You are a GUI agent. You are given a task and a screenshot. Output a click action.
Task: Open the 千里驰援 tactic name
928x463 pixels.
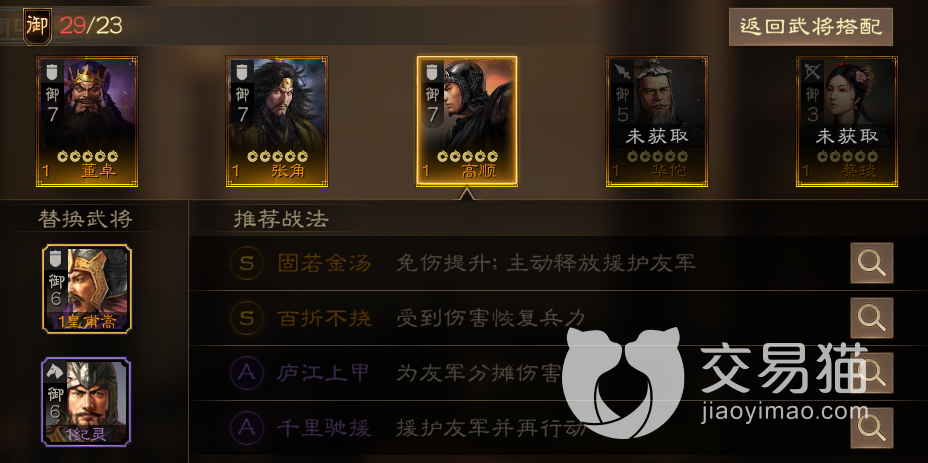click(x=323, y=428)
